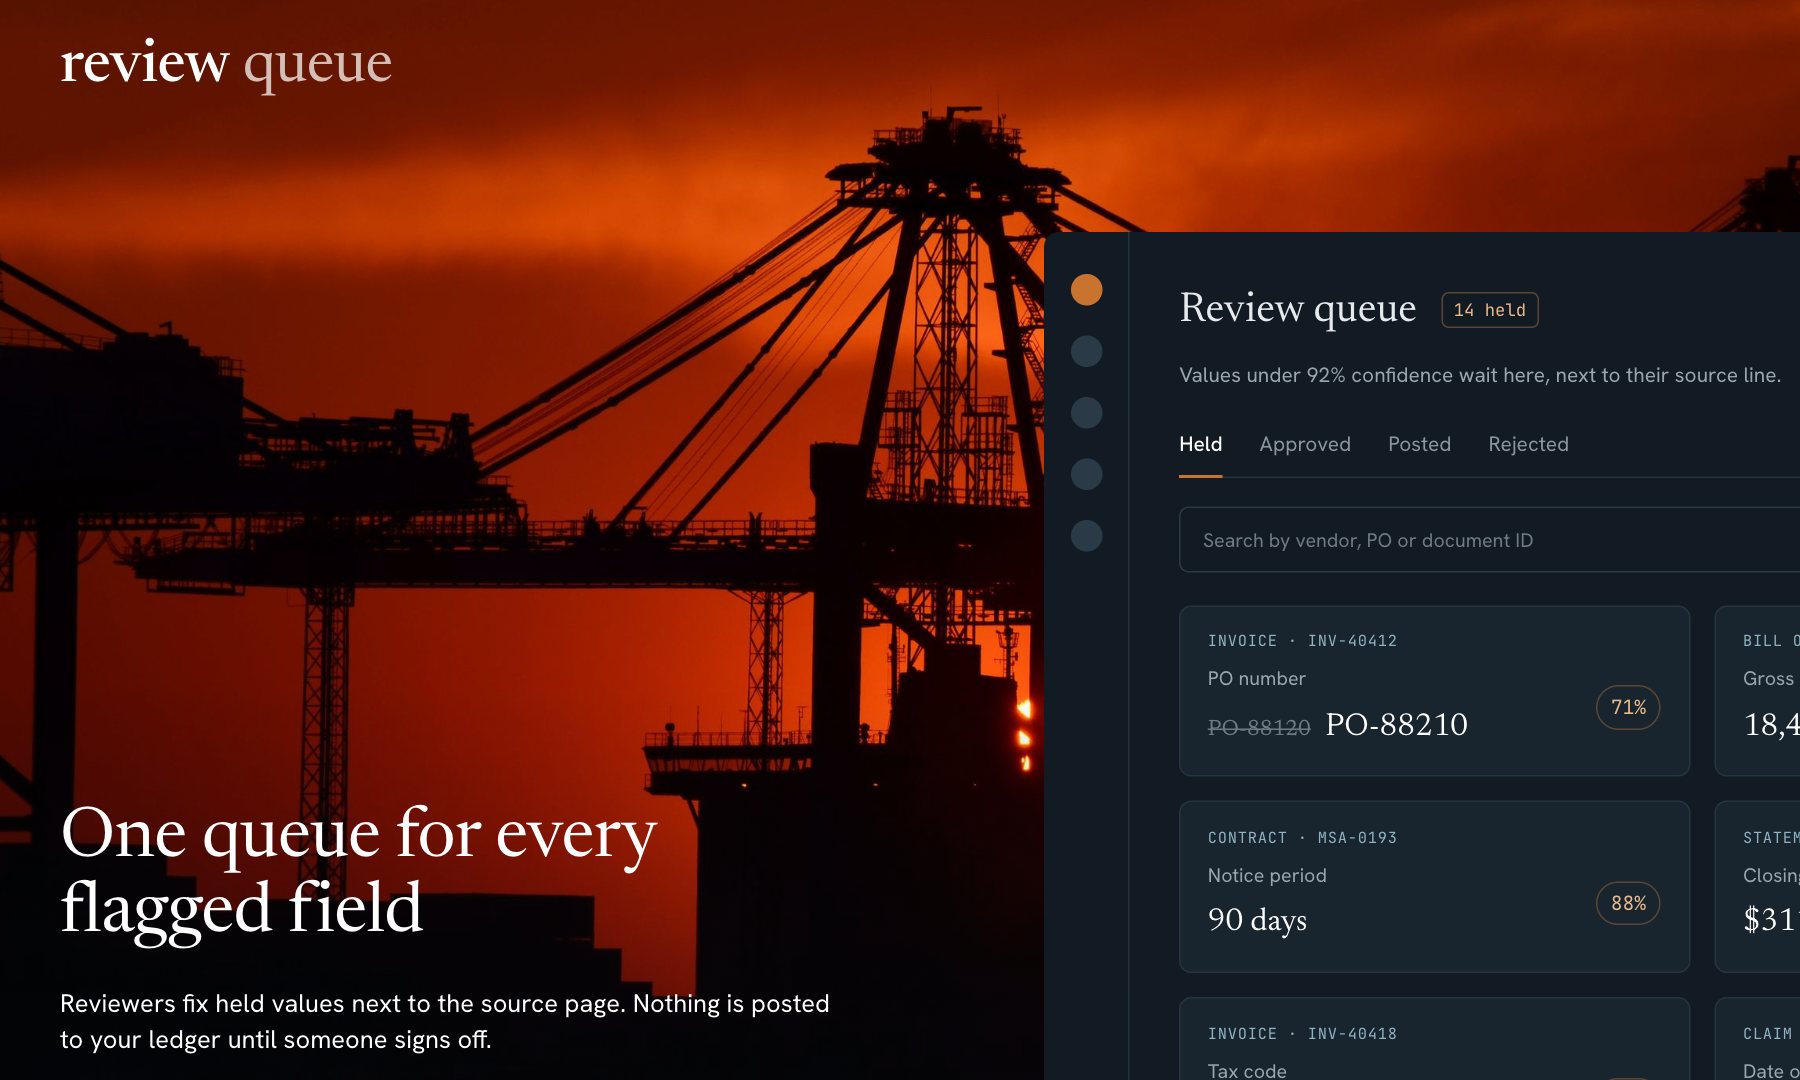Open the INV-40418 invoice card
Image resolution: width=1800 pixels, height=1080 pixels.
click(1434, 1039)
